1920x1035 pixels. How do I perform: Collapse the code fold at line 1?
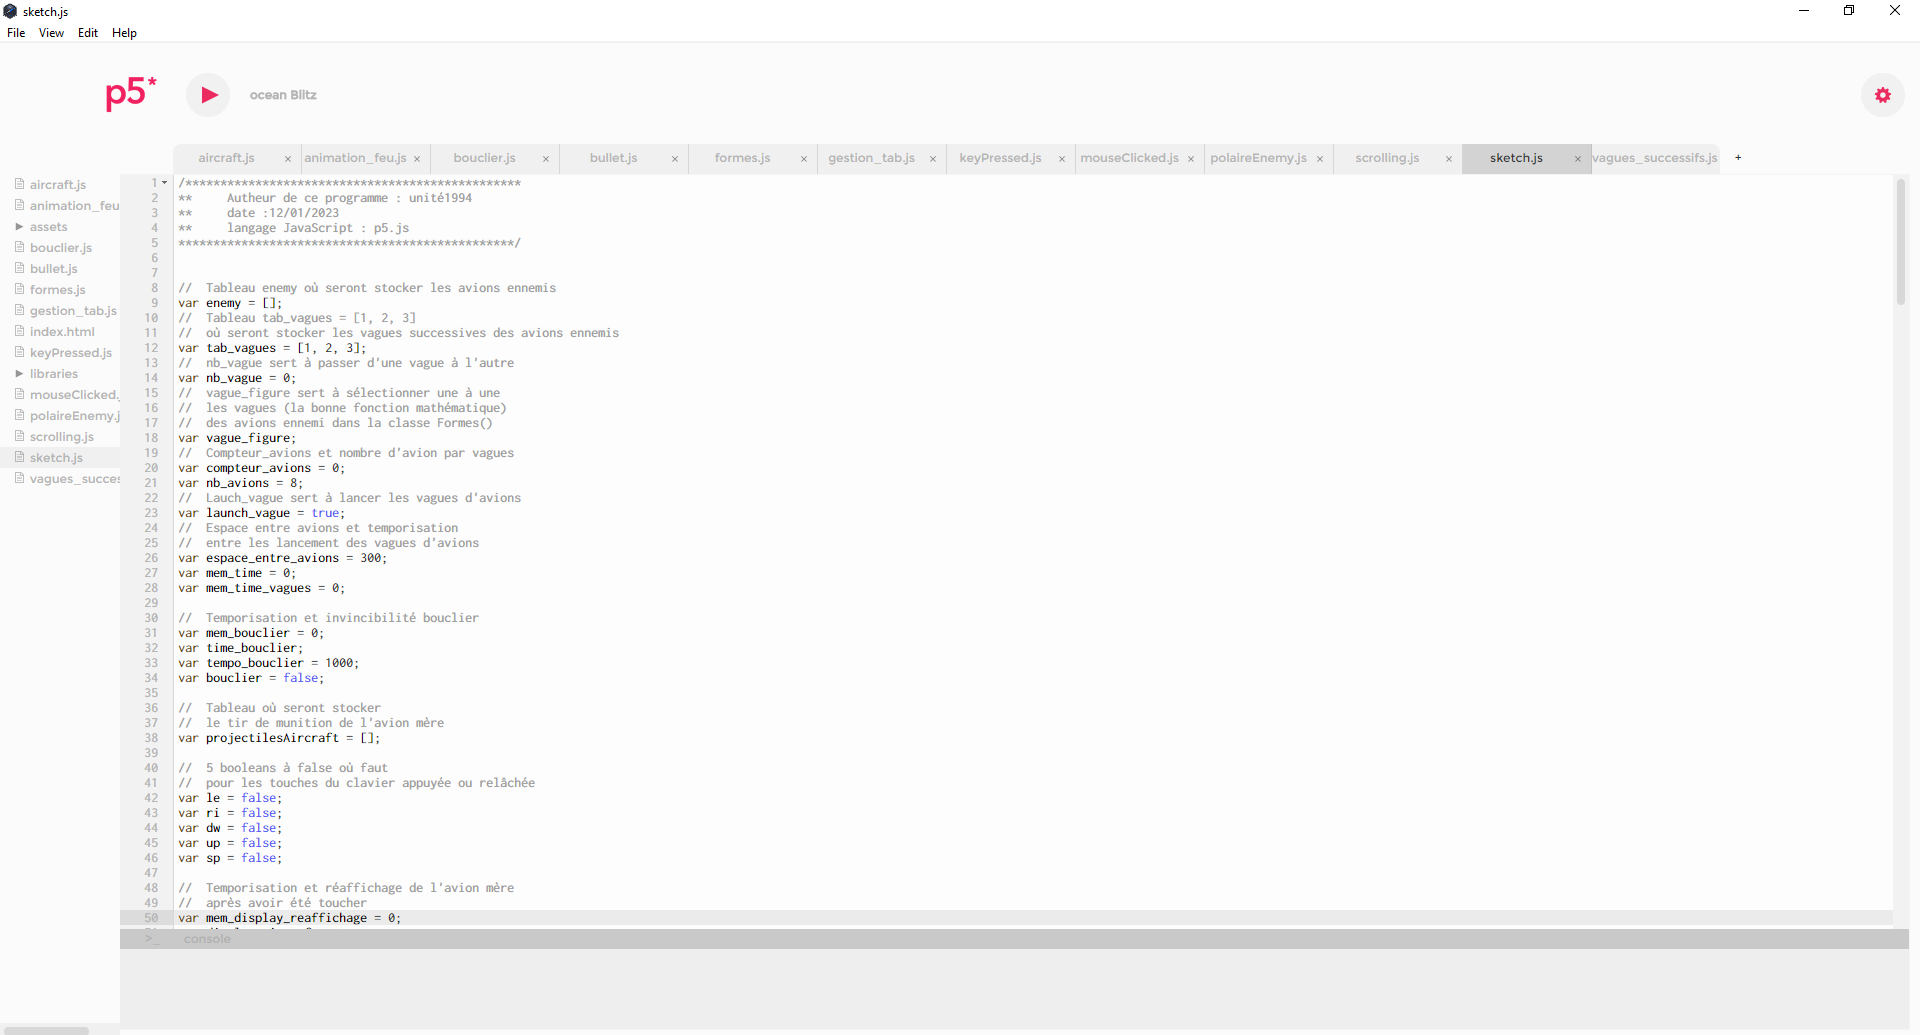pyautogui.click(x=165, y=183)
